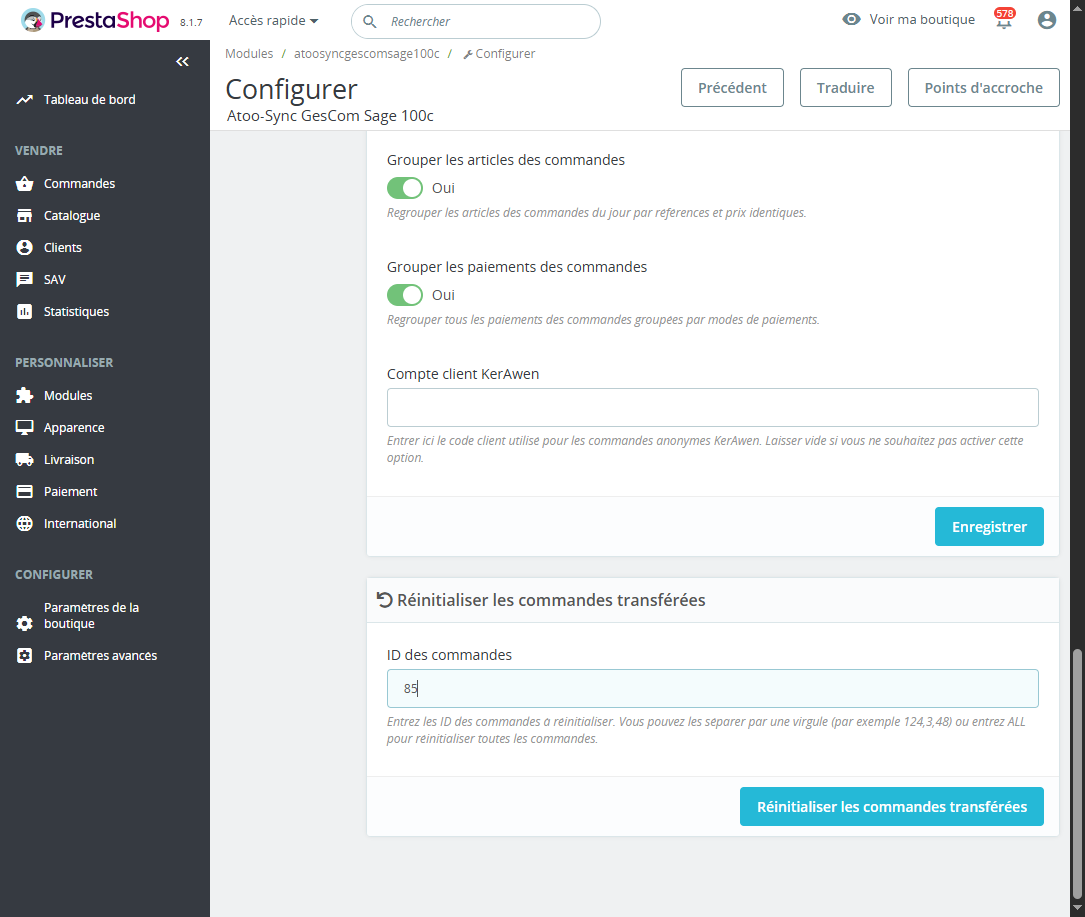
Task: Click the page vertical scrollbar thumb
Action: coord(1077,773)
